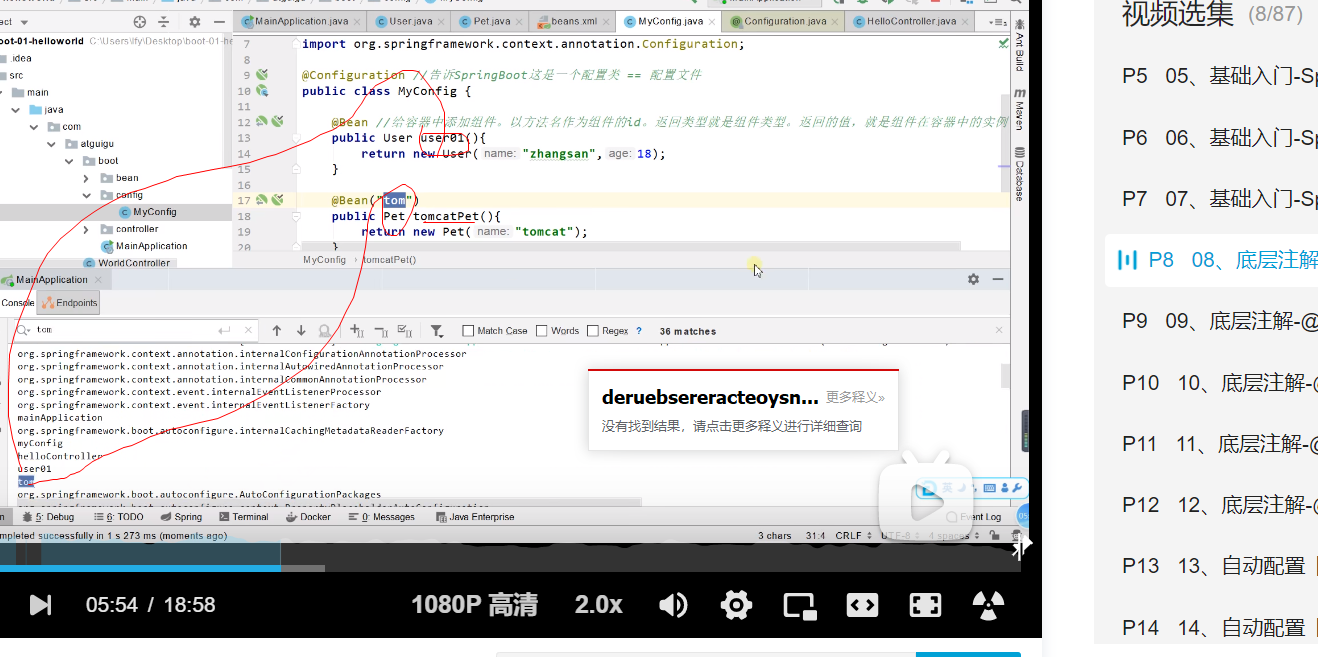Open the TODO tool window button
This screenshot has height=657, width=1318.
(x=117, y=517)
